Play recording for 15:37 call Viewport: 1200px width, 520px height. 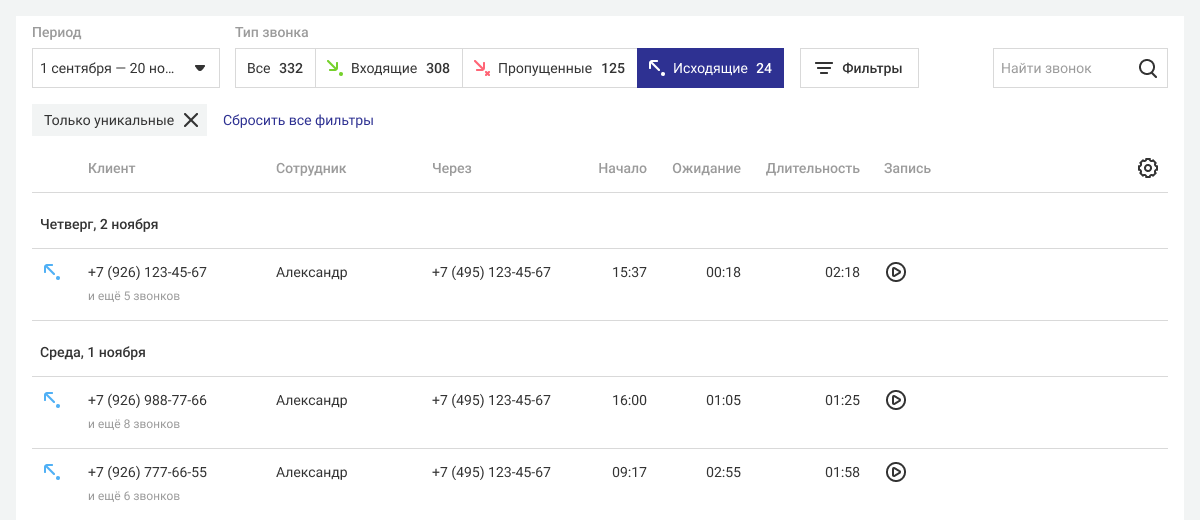point(896,272)
